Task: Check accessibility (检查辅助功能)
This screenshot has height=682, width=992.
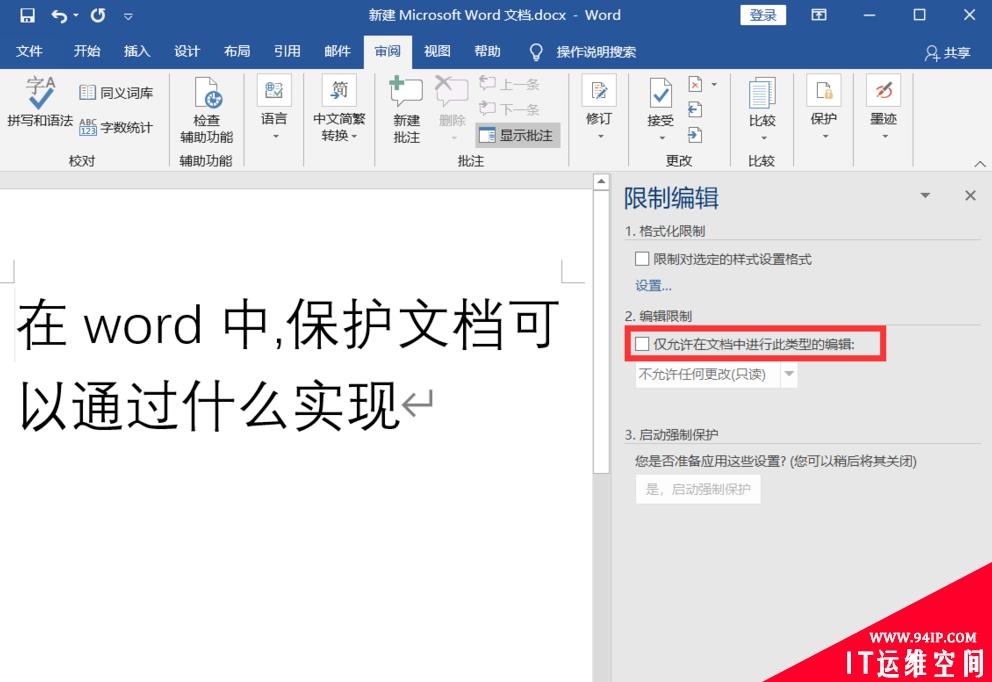Action: pyautogui.click(x=206, y=110)
